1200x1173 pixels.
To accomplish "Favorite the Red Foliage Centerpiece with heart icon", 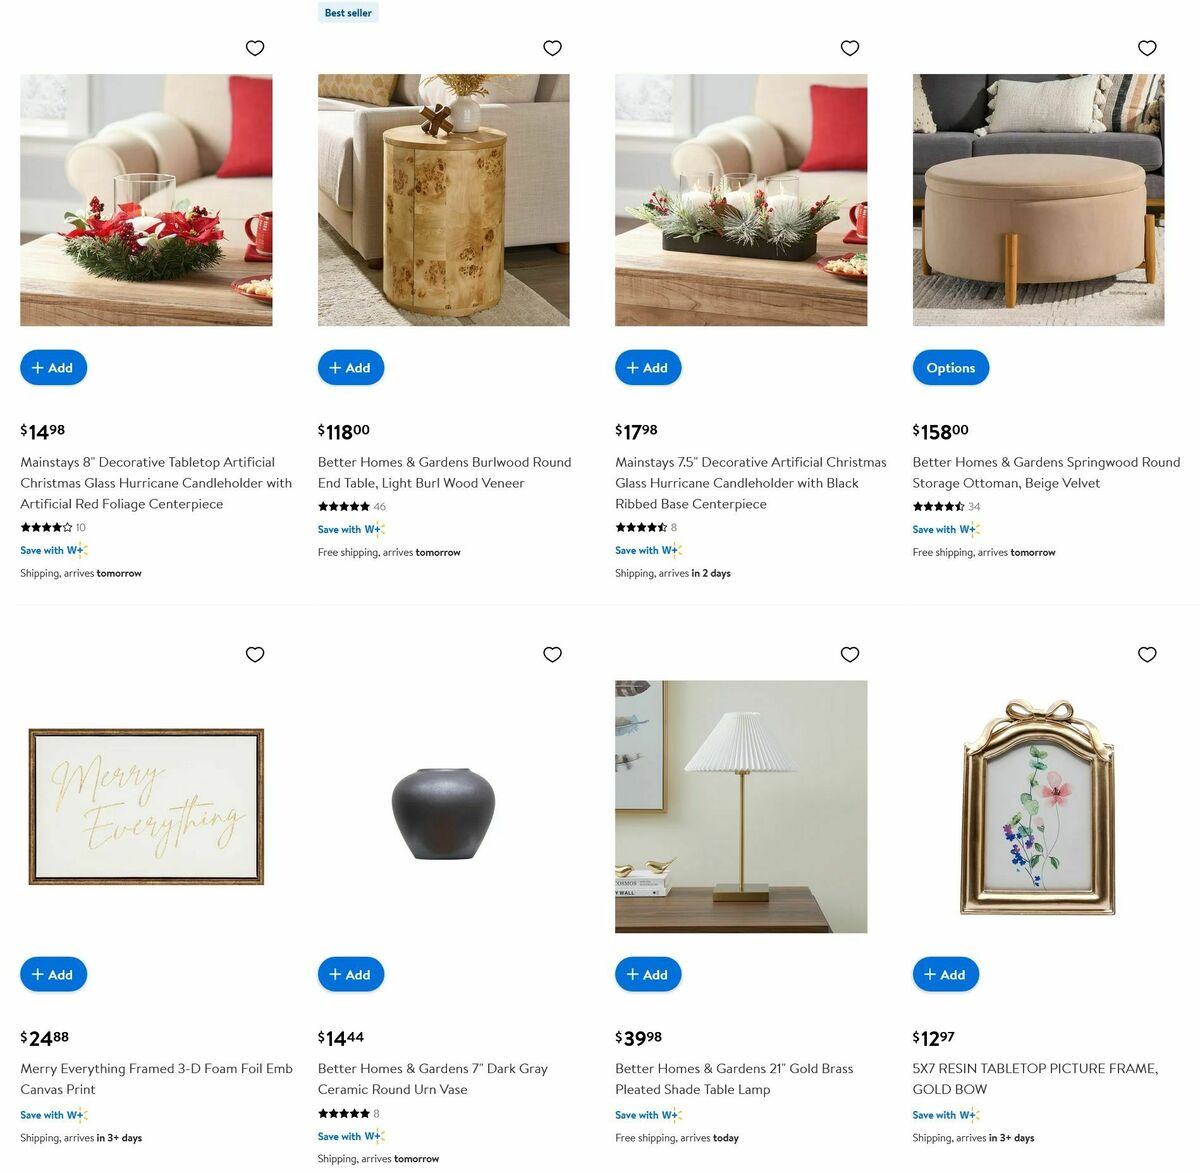I will [255, 48].
